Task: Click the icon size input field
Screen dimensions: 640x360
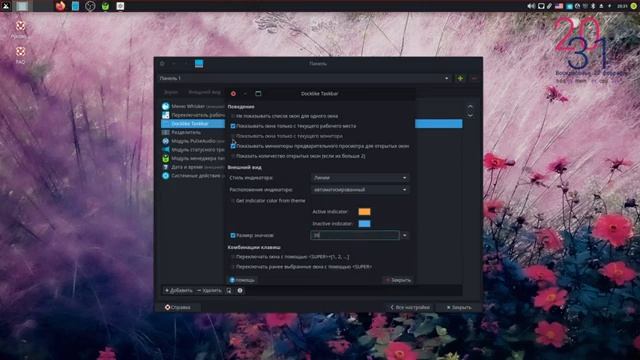Action: click(x=355, y=236)
